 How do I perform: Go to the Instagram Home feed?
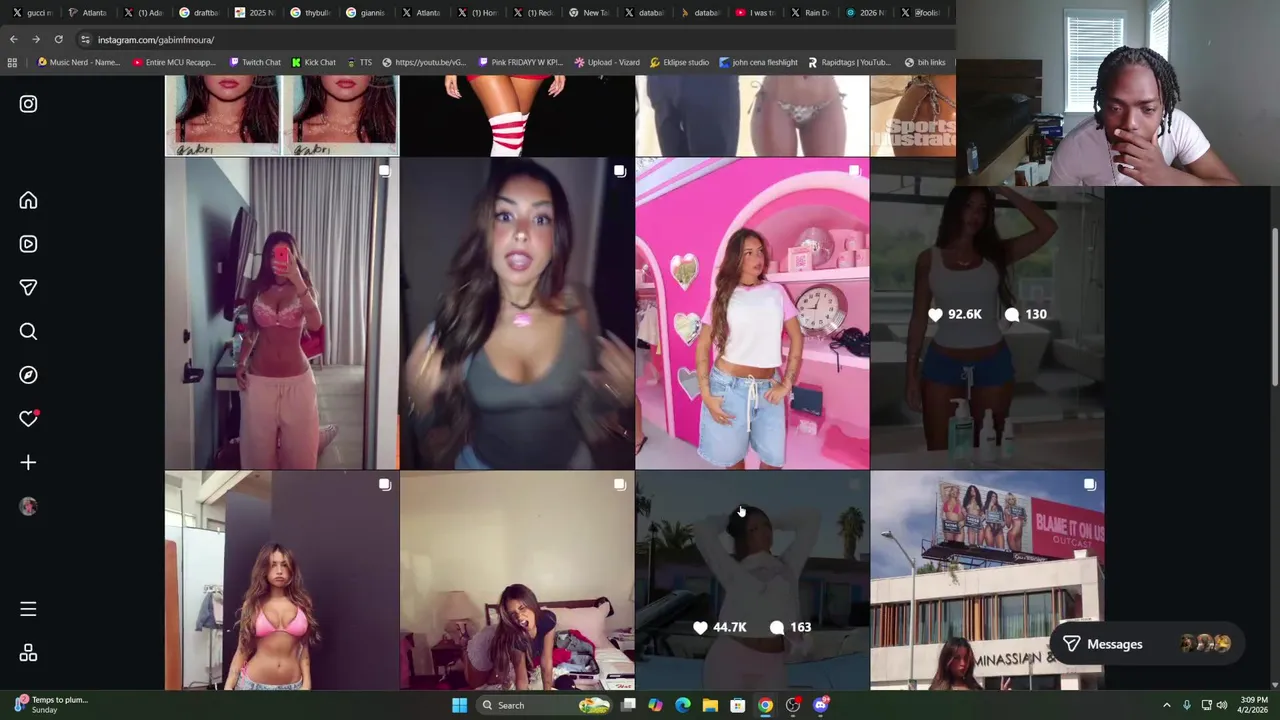[x=28, y=201]
